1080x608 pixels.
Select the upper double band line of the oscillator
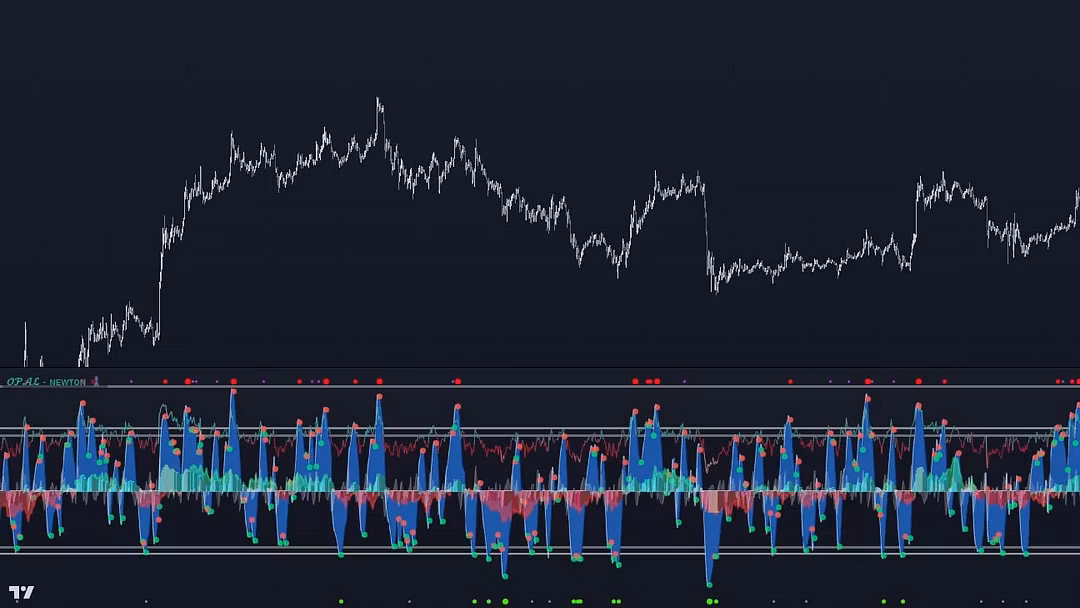(540, 431)
